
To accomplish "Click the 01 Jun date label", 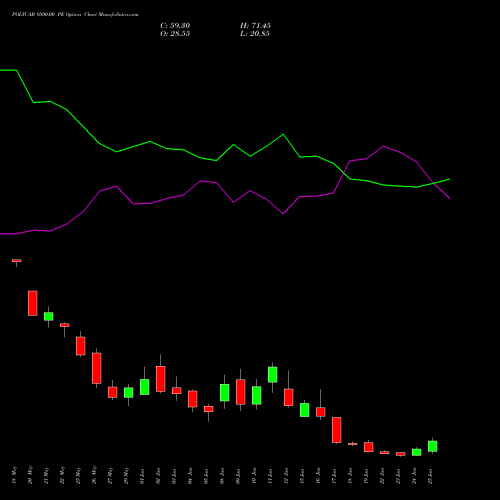I will [142, 476].
